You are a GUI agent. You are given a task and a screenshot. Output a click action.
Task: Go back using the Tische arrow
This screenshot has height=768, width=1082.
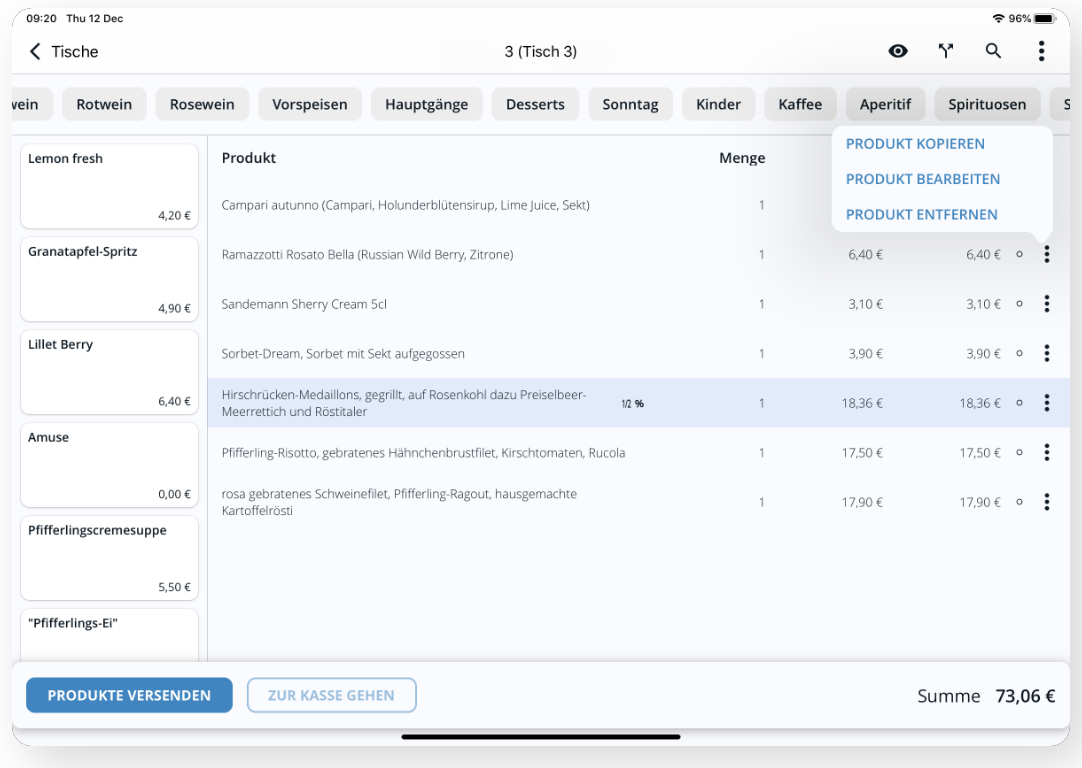point(35,52)
